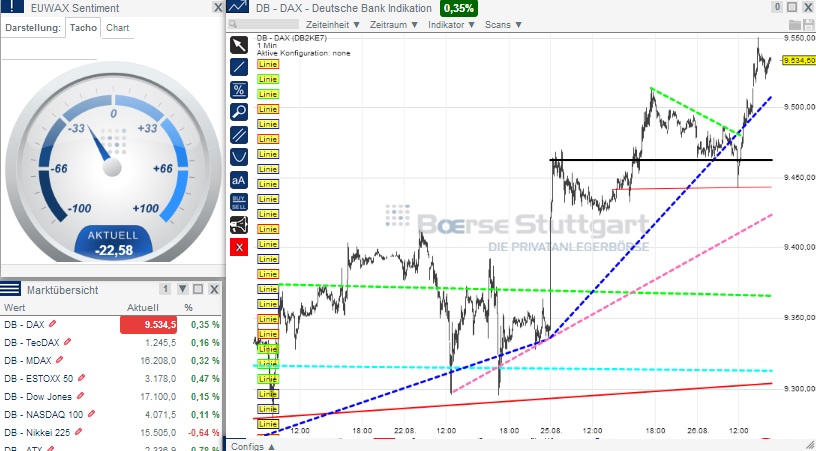Select the DB - Dow Jones row name
This screenshot has height=451, width=816.
point(38,396)
